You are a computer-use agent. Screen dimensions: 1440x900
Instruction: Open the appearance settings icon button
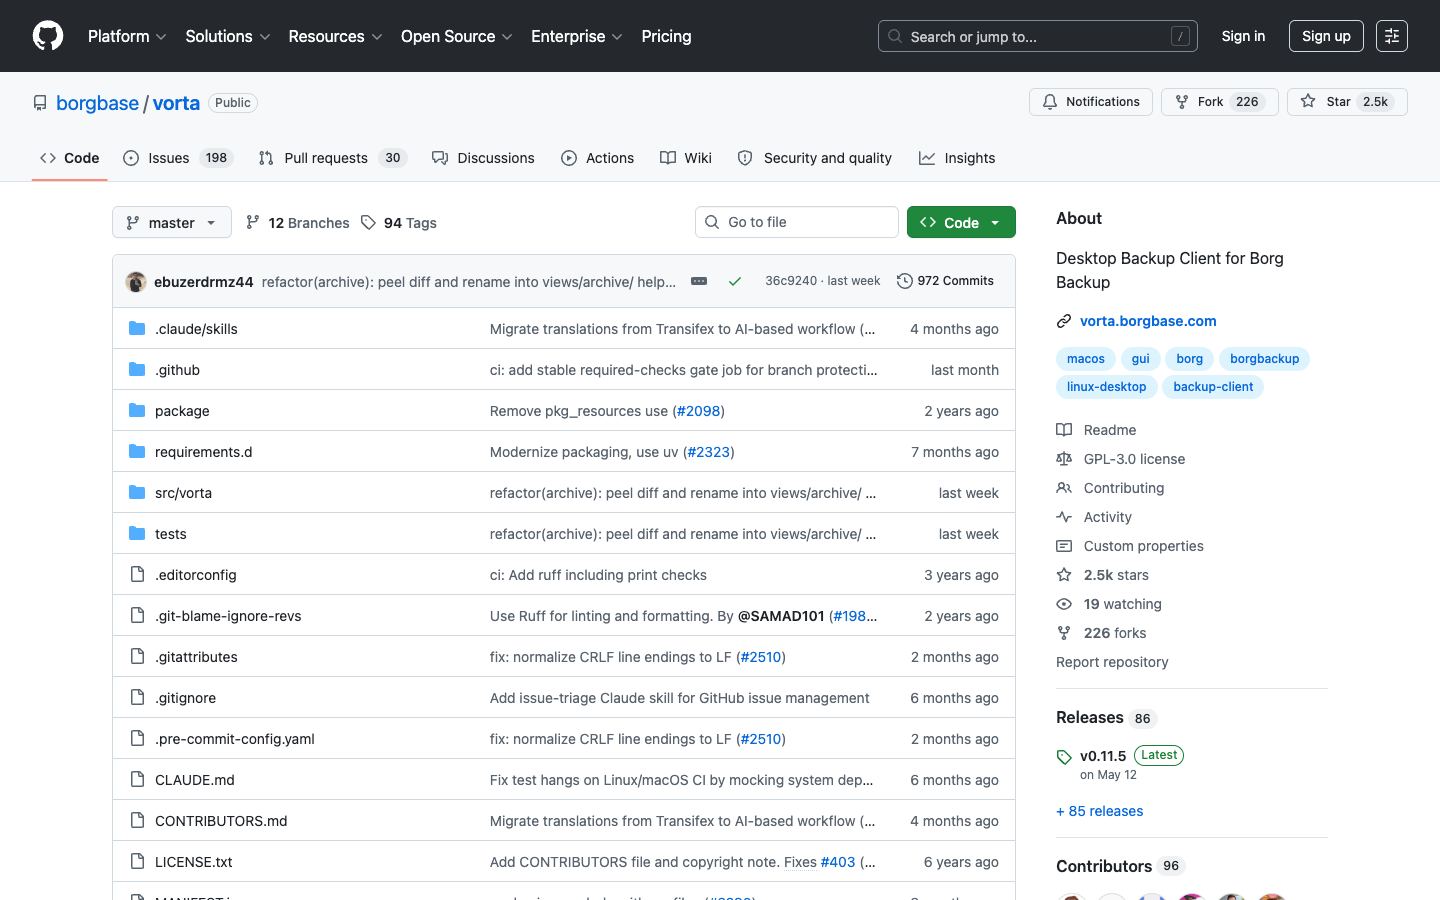[x=1391, y=36]
